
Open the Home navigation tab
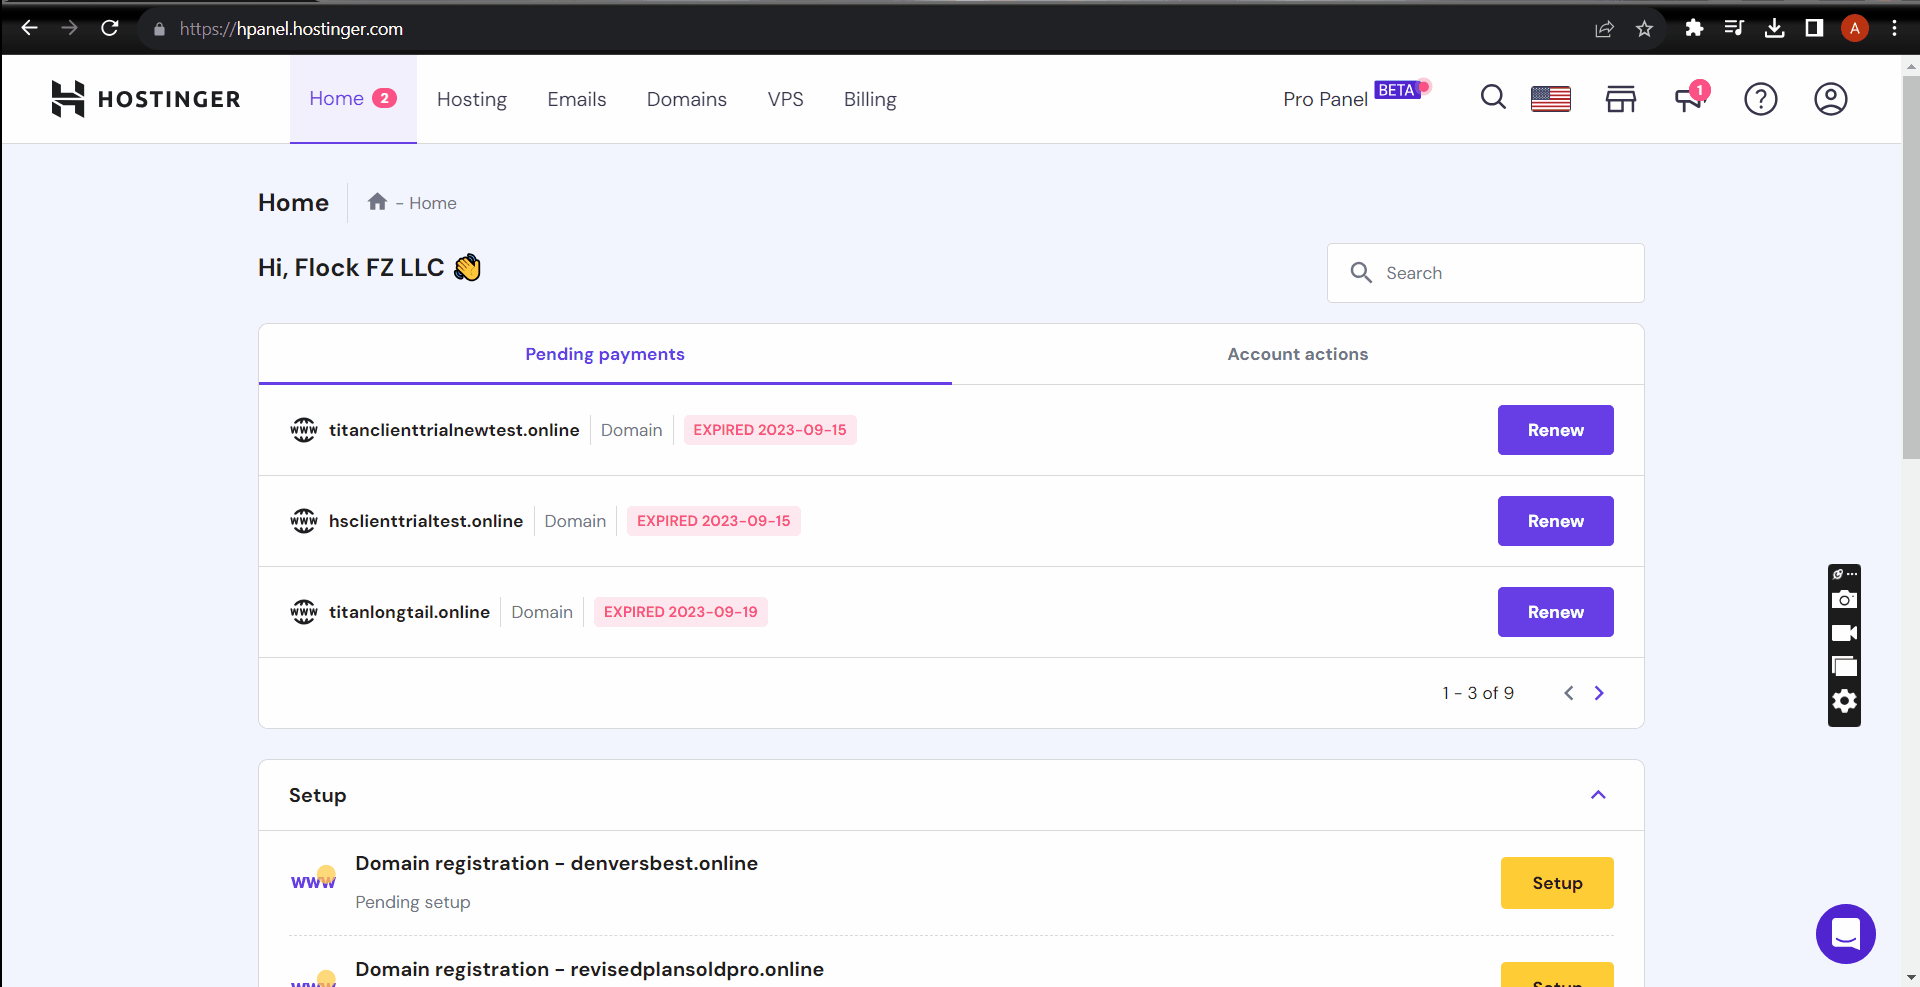tap(353, 99)
